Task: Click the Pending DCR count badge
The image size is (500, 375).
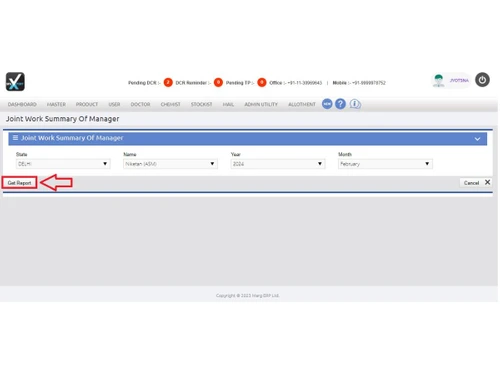Action: coord(168,82)
